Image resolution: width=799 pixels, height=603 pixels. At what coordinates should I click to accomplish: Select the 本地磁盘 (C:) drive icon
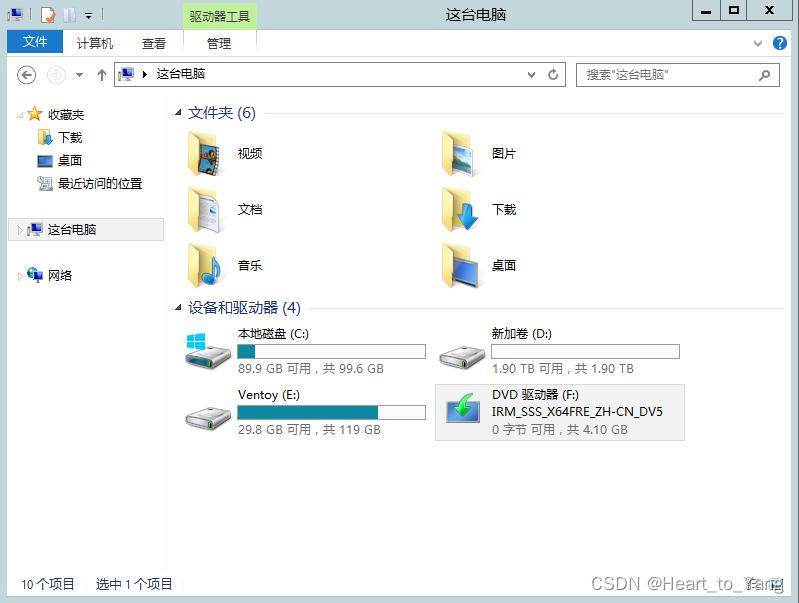pyautogui.click(x=207, y=351)
